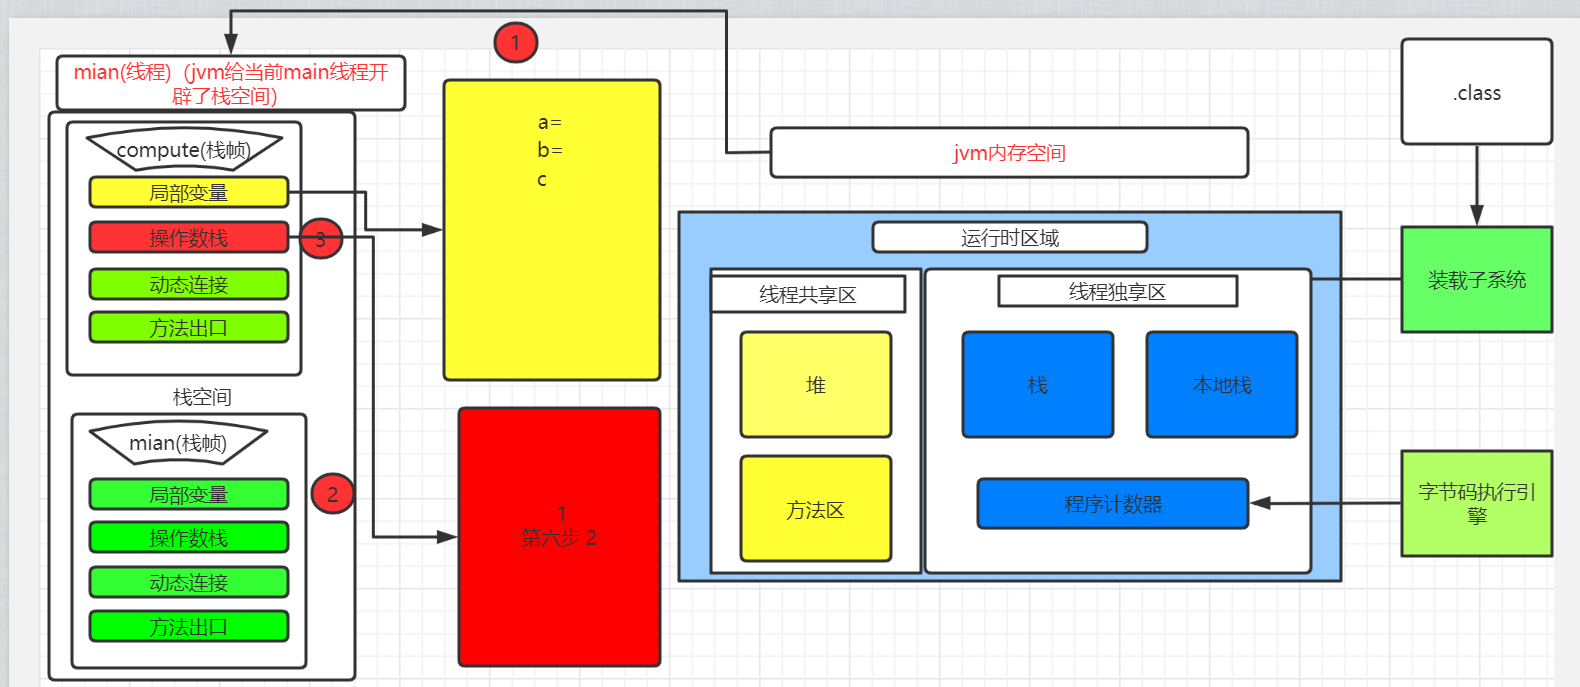
Task: Select the yellow 堆 box
Action: point(816,385)
